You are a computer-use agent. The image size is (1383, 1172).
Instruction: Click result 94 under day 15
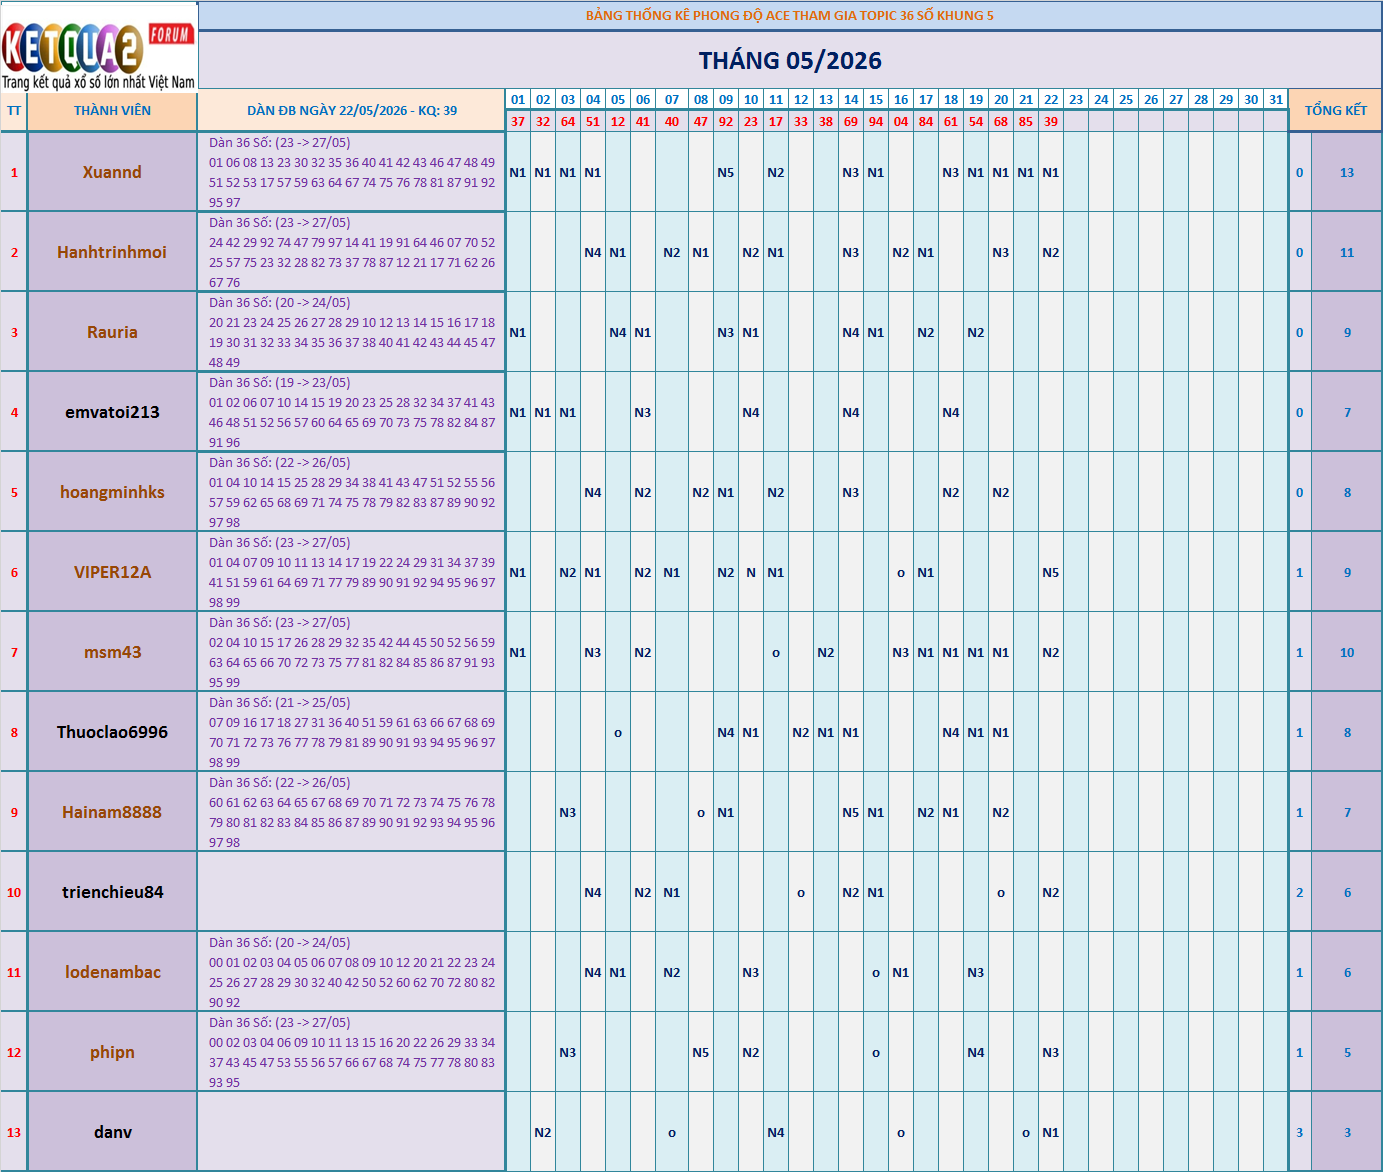(x=876, y=121)
